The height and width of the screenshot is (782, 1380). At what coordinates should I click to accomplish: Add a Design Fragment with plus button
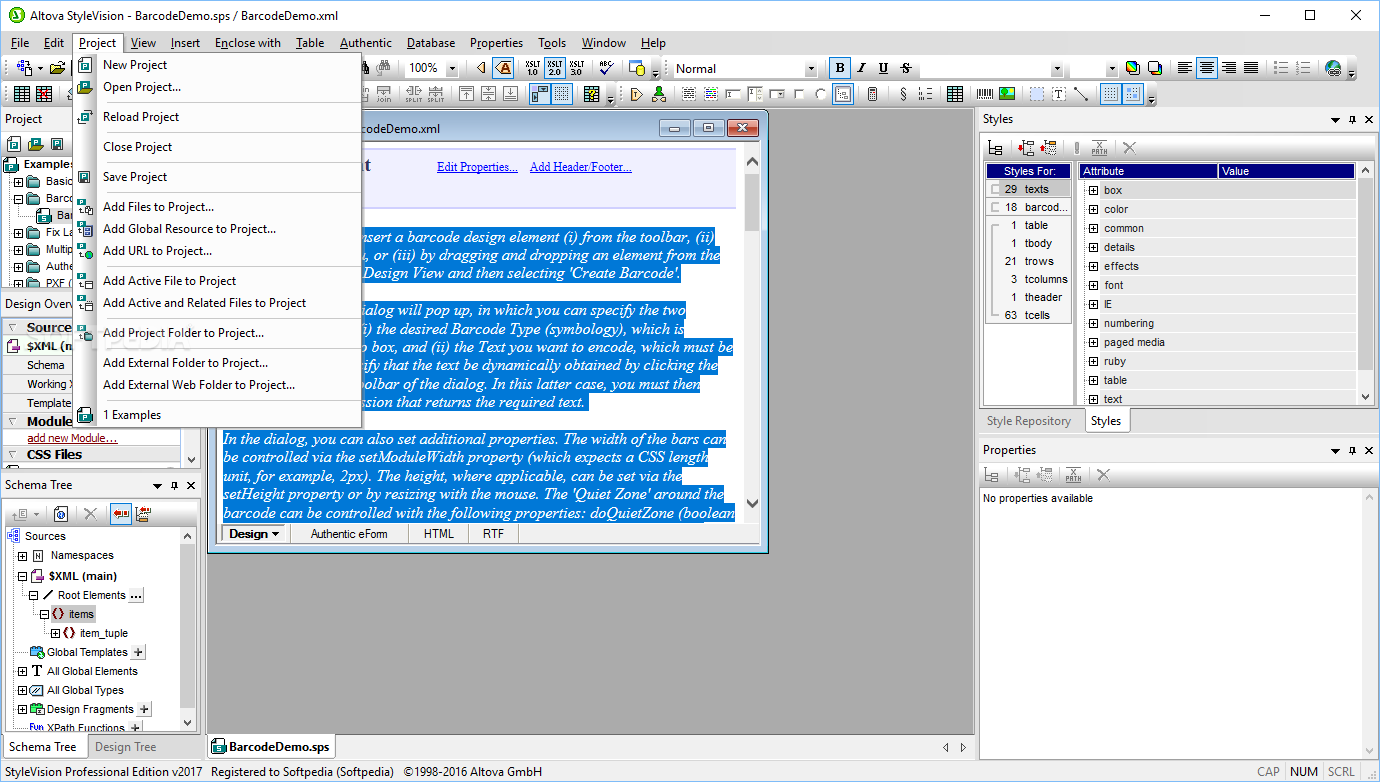(144, 709)
